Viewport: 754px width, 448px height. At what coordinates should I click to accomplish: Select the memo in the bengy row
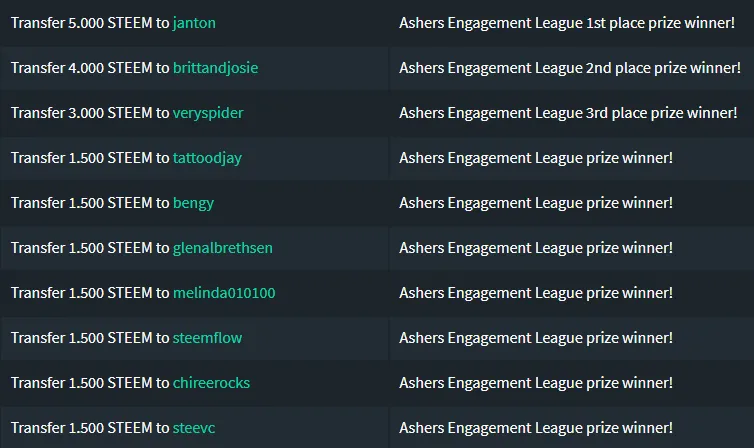pyautogui.click(x=536, y=203)
